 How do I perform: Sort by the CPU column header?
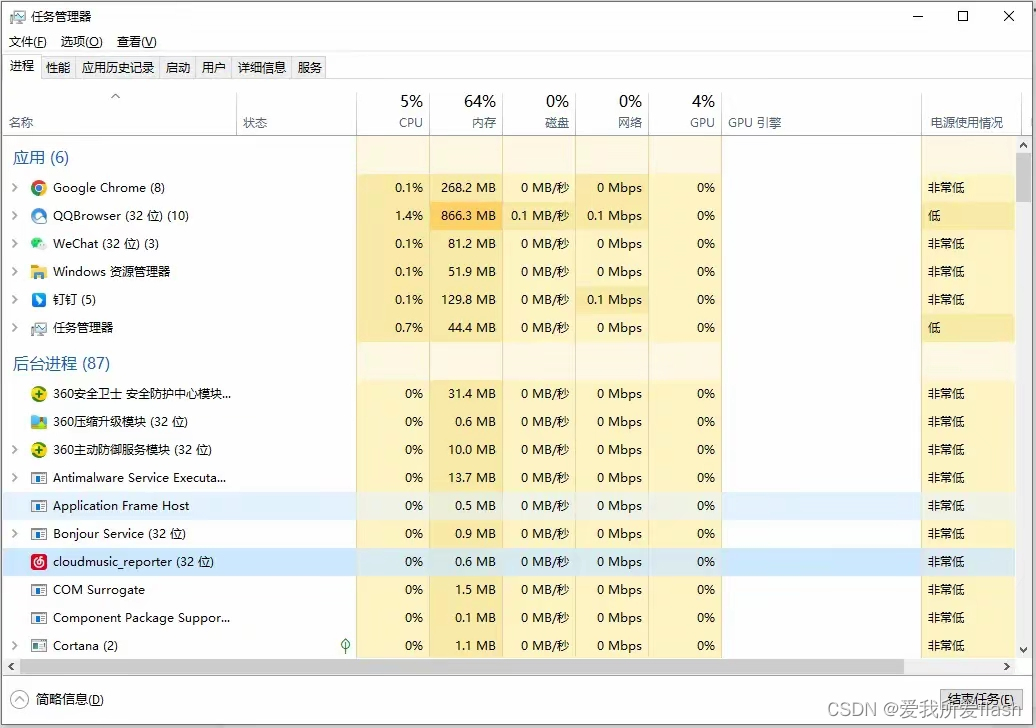pos(393,114)
